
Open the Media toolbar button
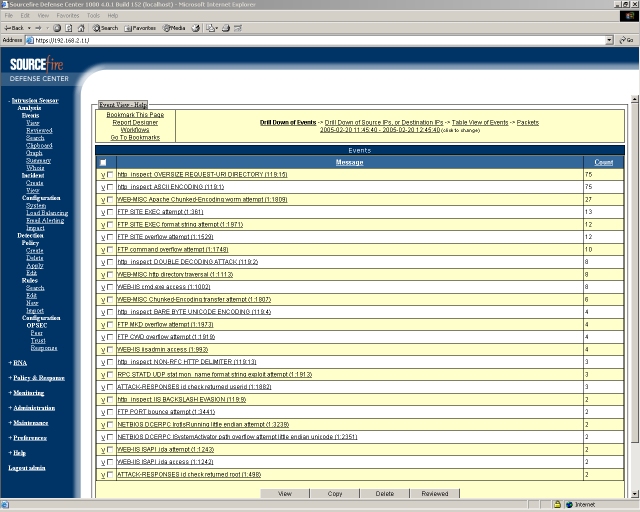click(x=174, y=28)
